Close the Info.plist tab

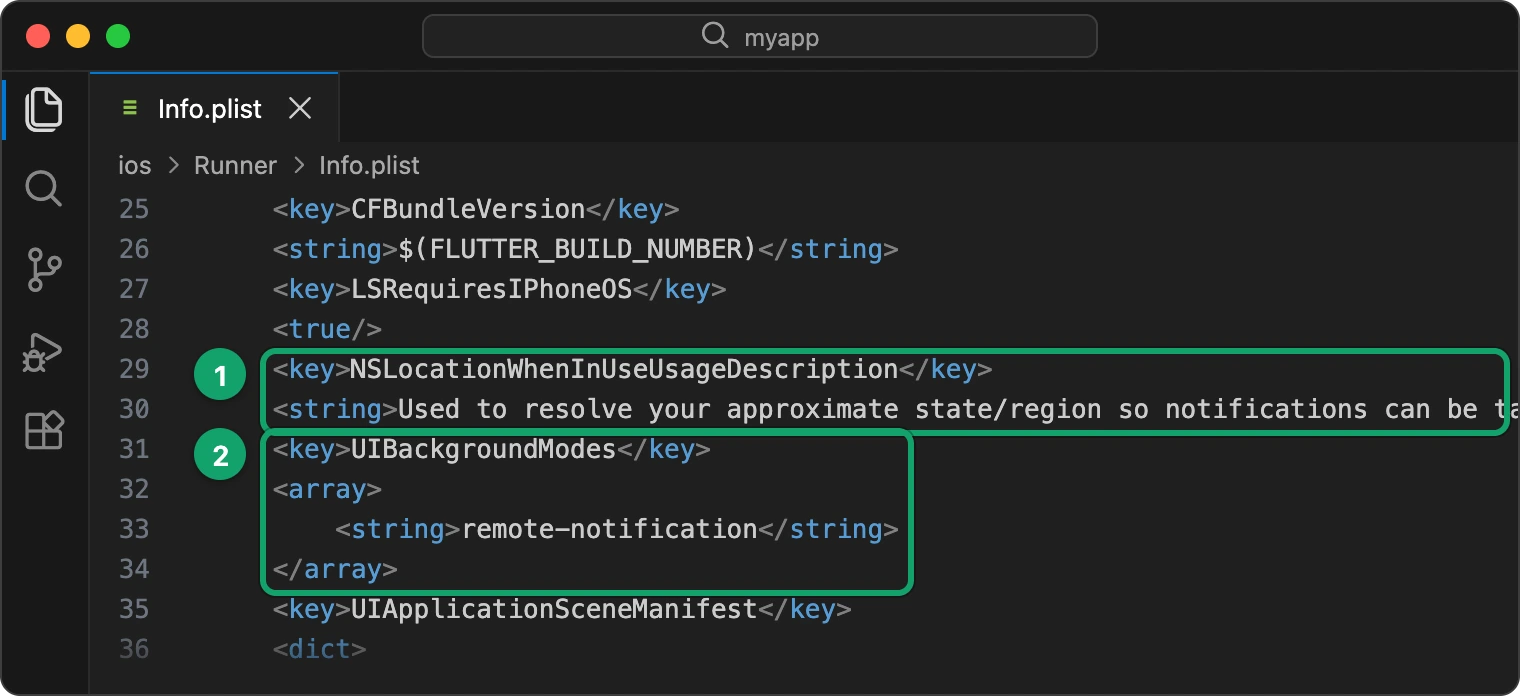coord(300,109)
